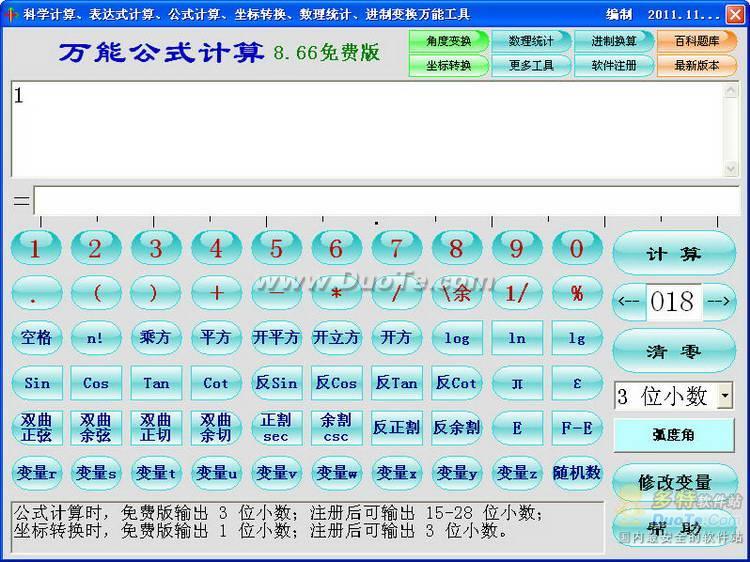
Task: Click the digit 4 button
Action: 216,248
